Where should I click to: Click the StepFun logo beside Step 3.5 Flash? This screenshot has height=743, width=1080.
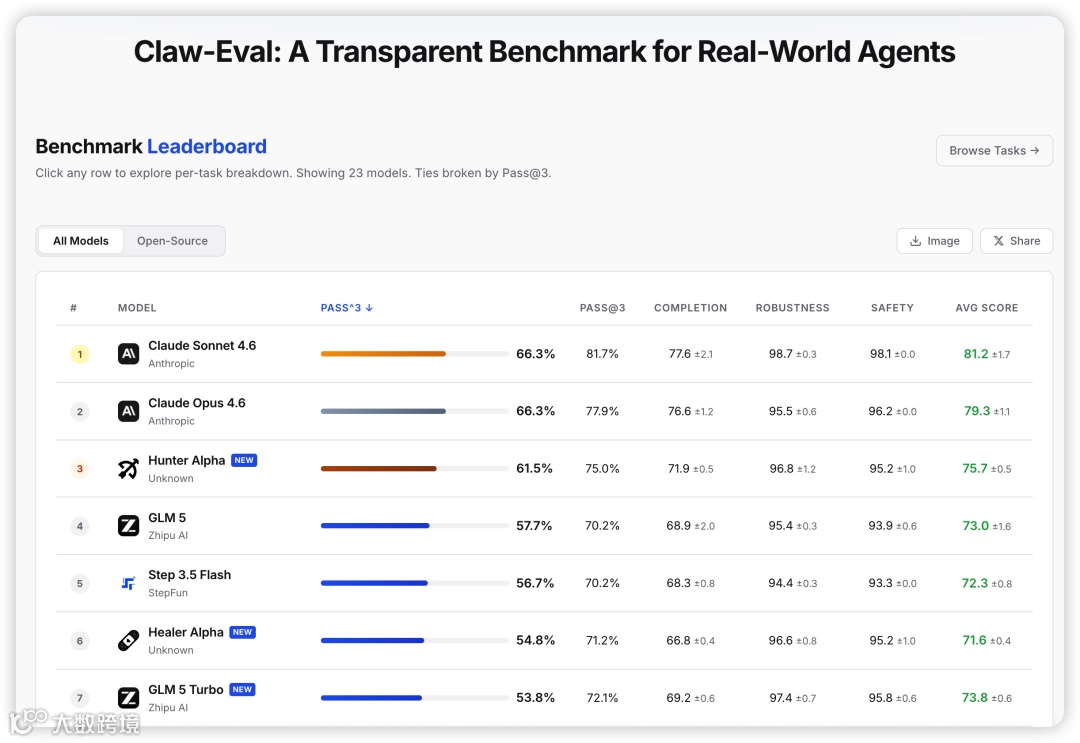(128, 583)
